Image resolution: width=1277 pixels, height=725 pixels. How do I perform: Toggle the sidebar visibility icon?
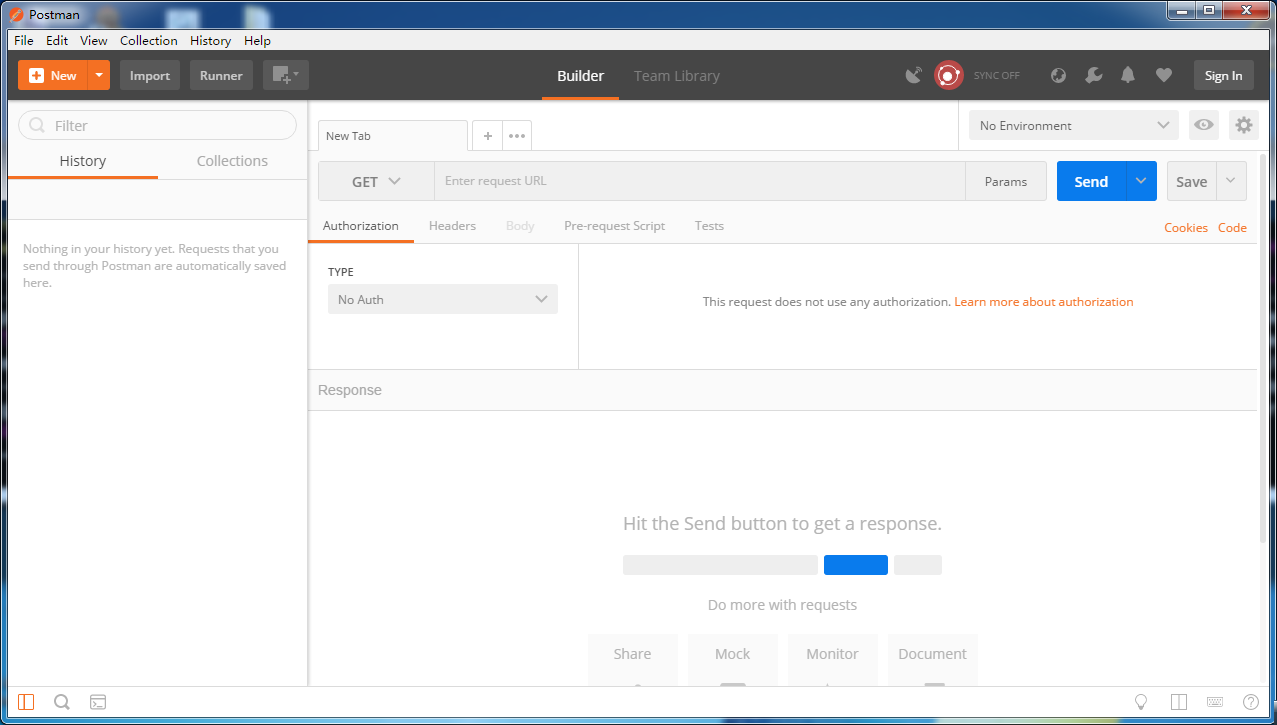click(x=26, y=702)
